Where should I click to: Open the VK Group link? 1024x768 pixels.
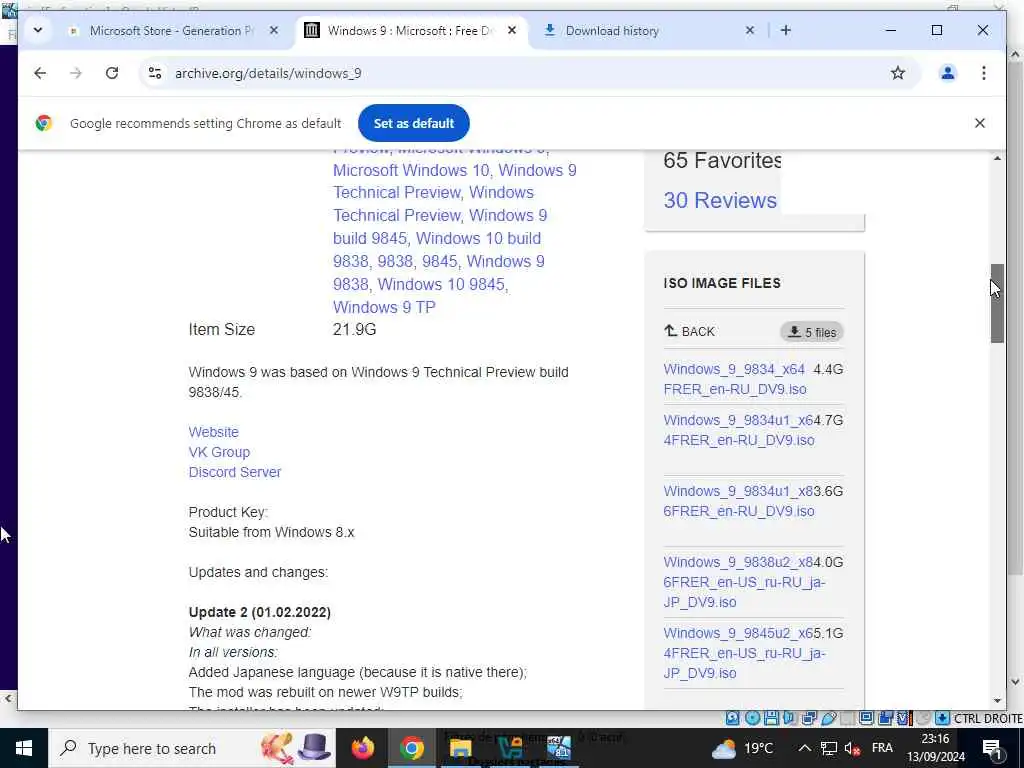click(x=219, y=452)
